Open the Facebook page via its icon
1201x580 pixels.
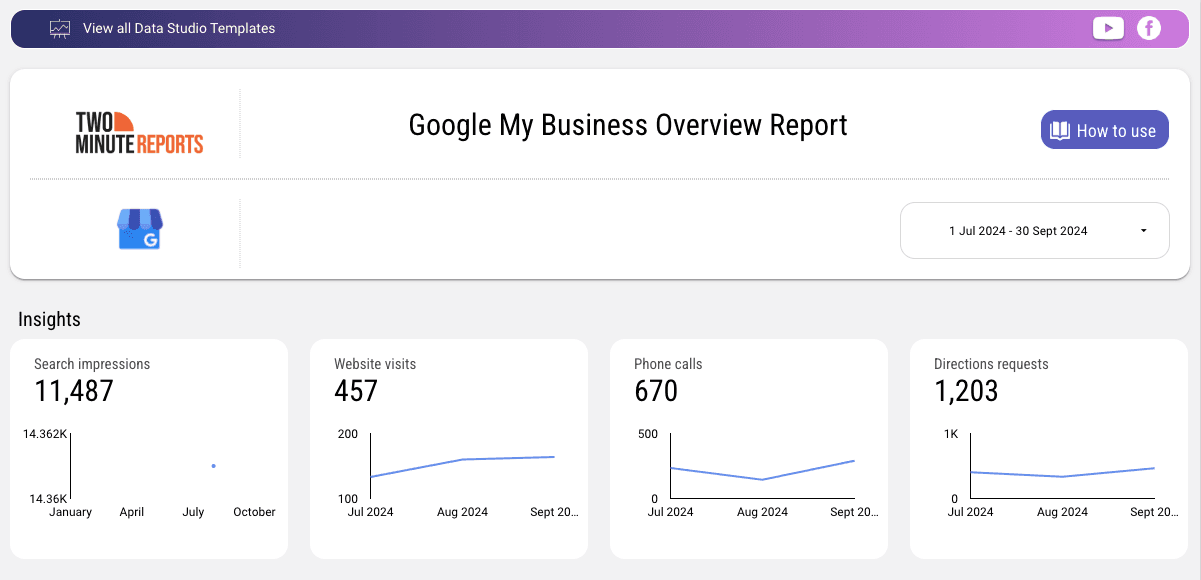(x=1149, y=28)
